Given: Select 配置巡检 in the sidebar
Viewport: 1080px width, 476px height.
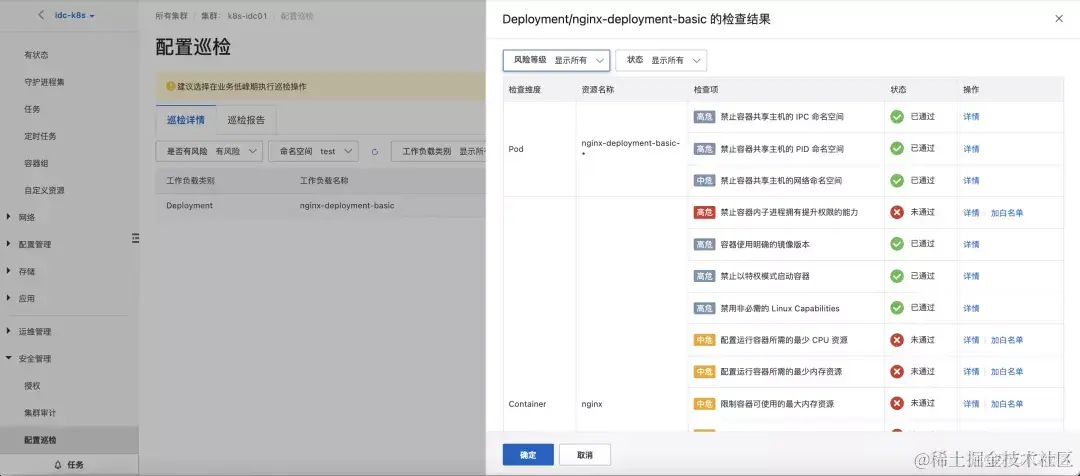Looking at the screenshot, I should (40, 439).
